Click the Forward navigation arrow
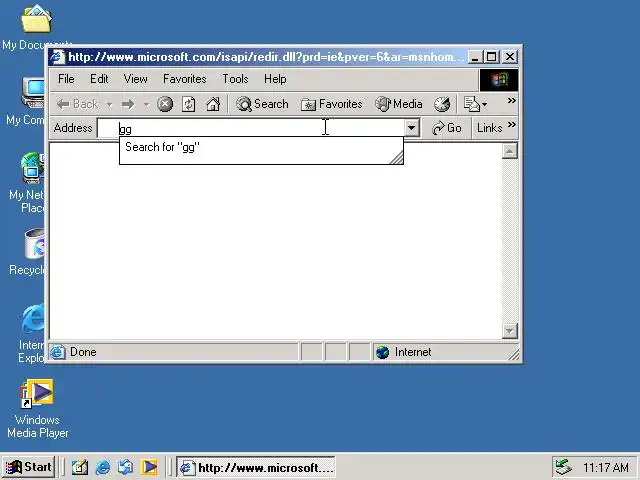This screenshot has height=480, width=640. (x=128, y=104)
